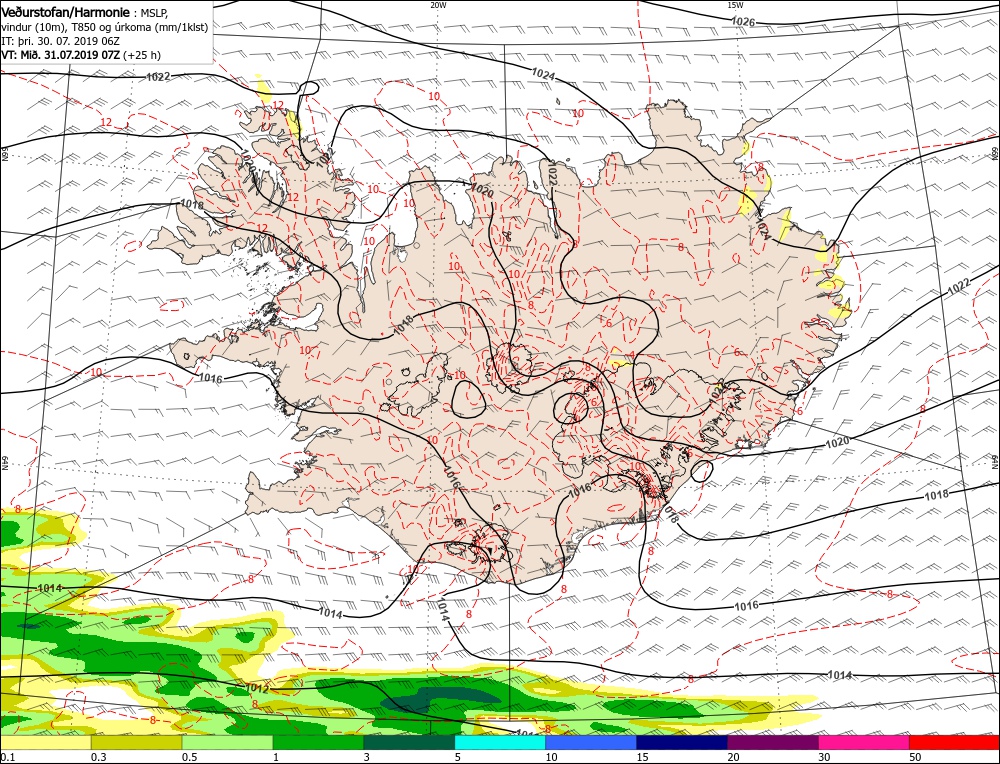The image size is (1000, 764).
Task: Click the legend value '30'
Action: coord(824,757)
